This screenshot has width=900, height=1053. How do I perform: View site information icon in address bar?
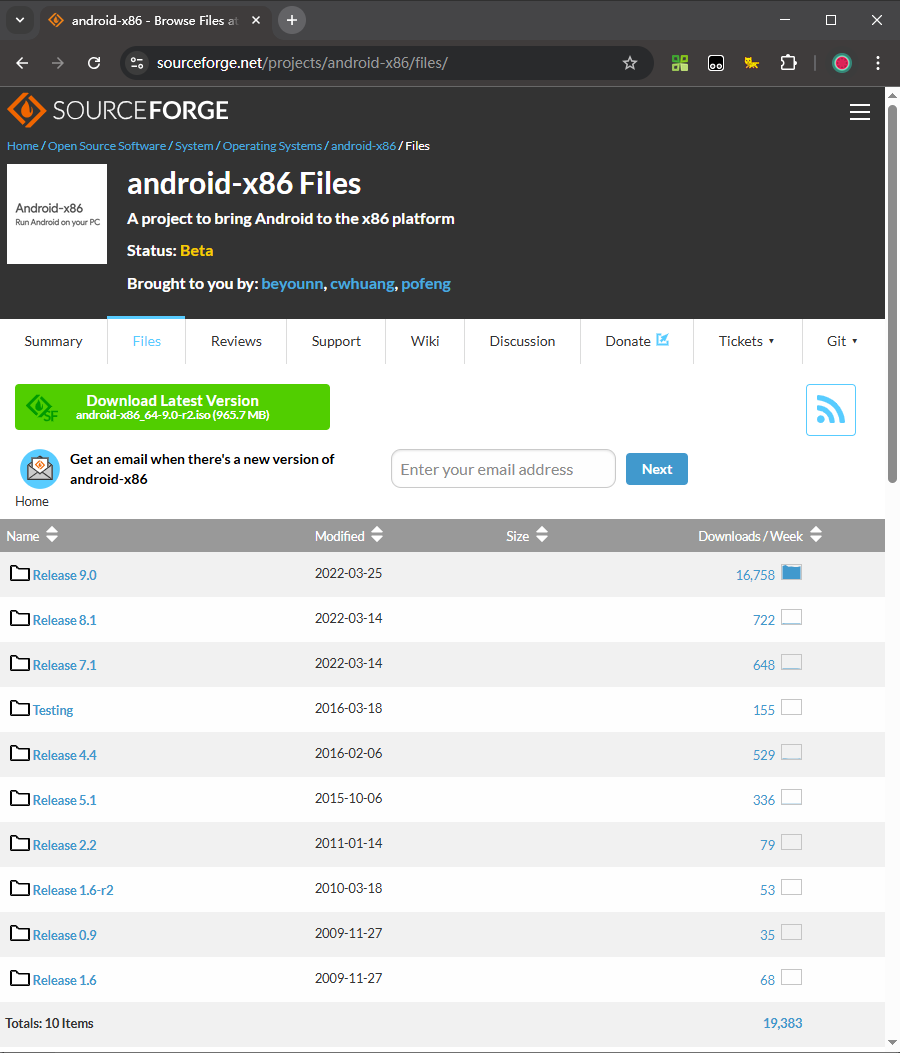click(137, 63)
